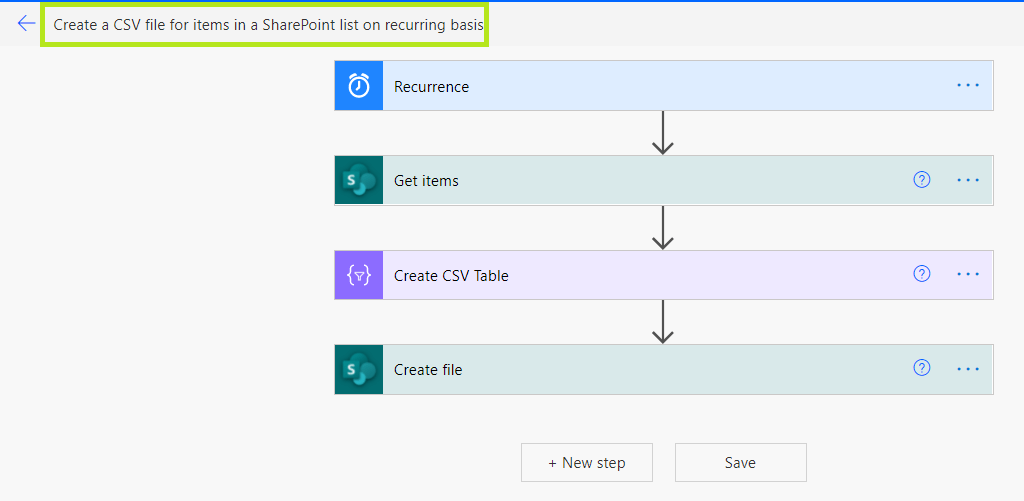
Task: Insert step on arrow below Recurrence
Action: tap(662, 132)
